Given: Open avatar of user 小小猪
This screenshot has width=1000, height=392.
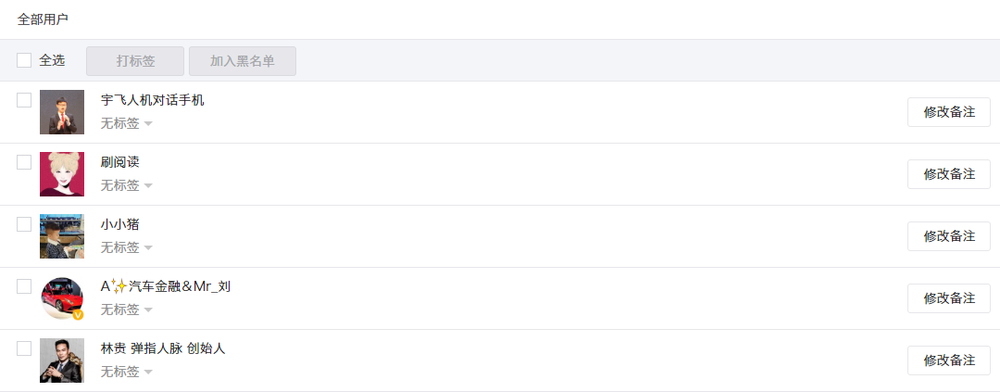Looking at the screenshot, I should point(62,236).
